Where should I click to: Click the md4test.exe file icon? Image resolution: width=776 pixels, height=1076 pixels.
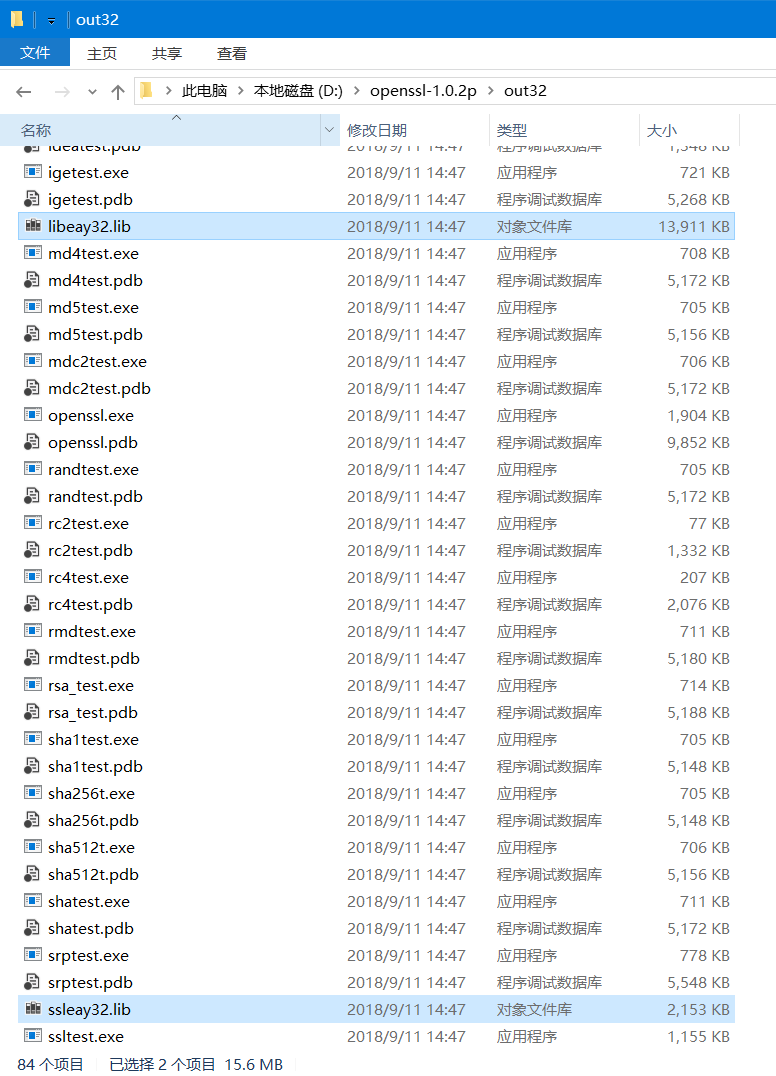click(x=32, y=253)
